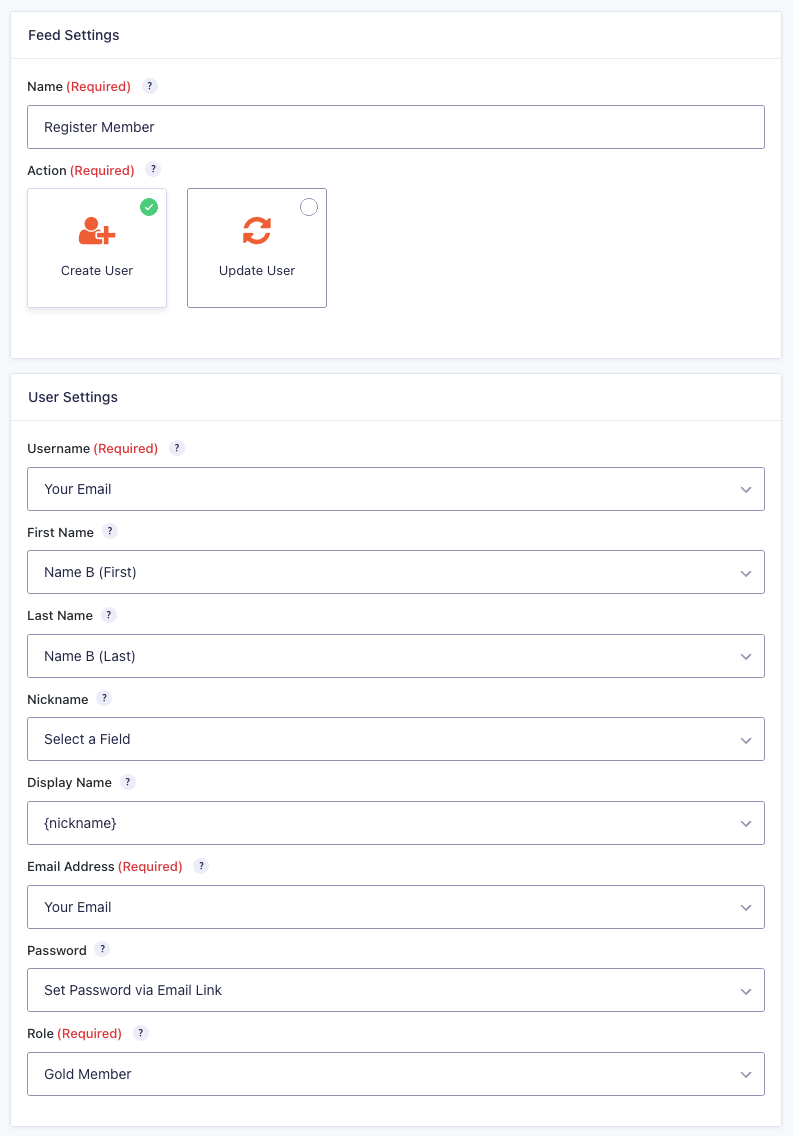The width and height of the screenshot is (793, 1136).
Task: Click the empty radio circle on Update User
Action: [309, 207]
